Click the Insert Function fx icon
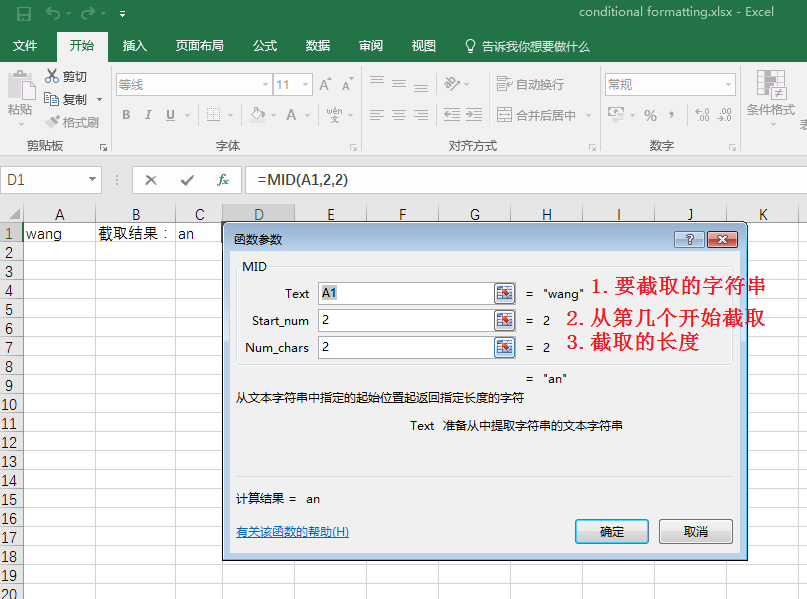The width and height of the screenshot is (807, 599). pos(223,180)
